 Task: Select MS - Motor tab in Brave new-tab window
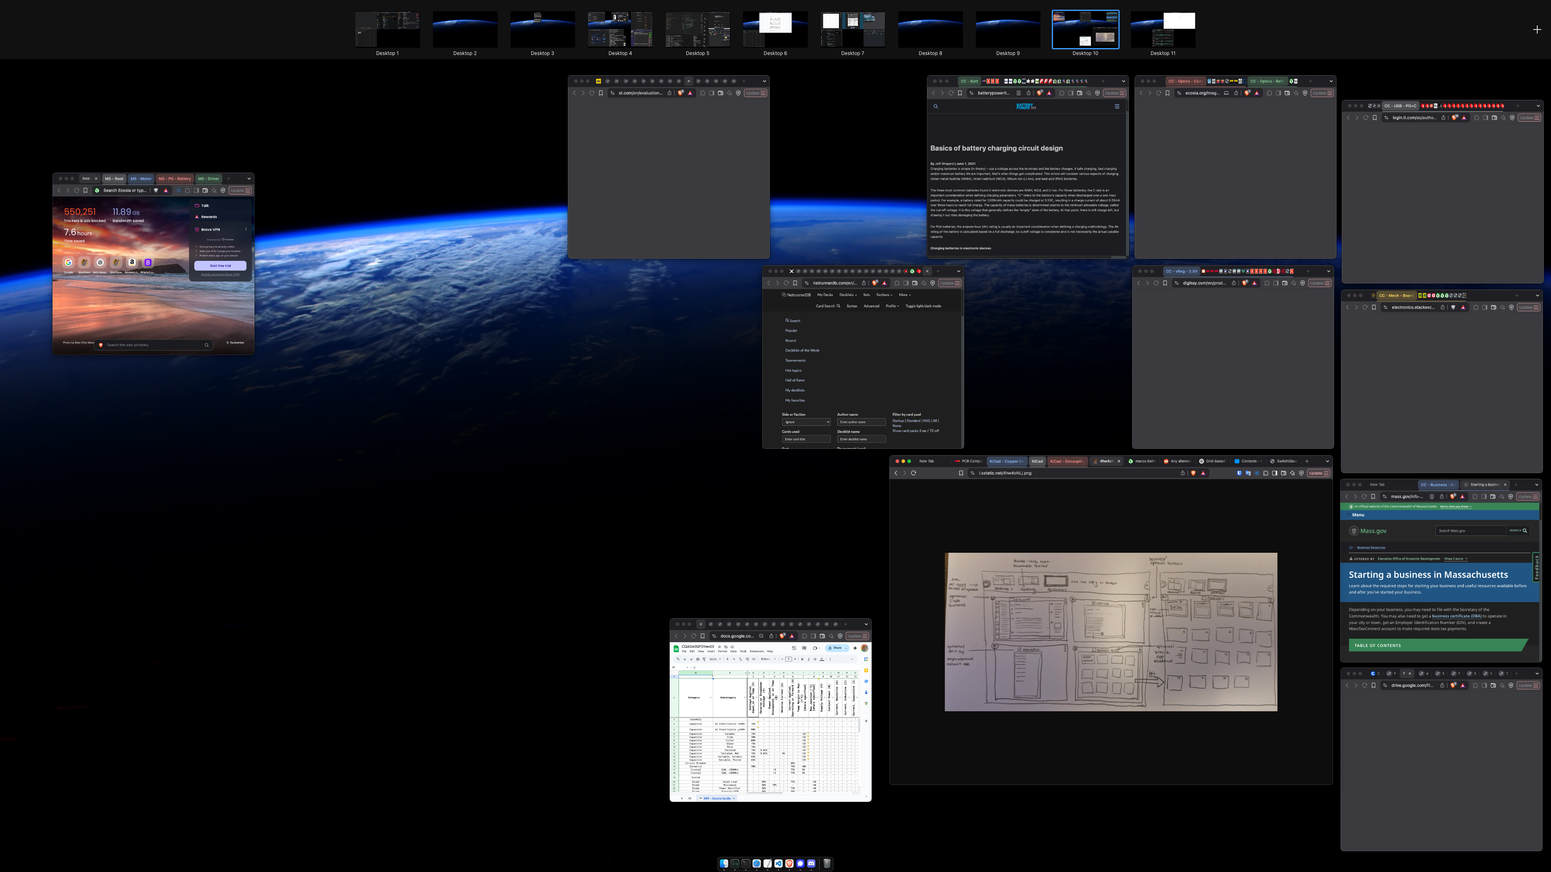click(141, 179)
